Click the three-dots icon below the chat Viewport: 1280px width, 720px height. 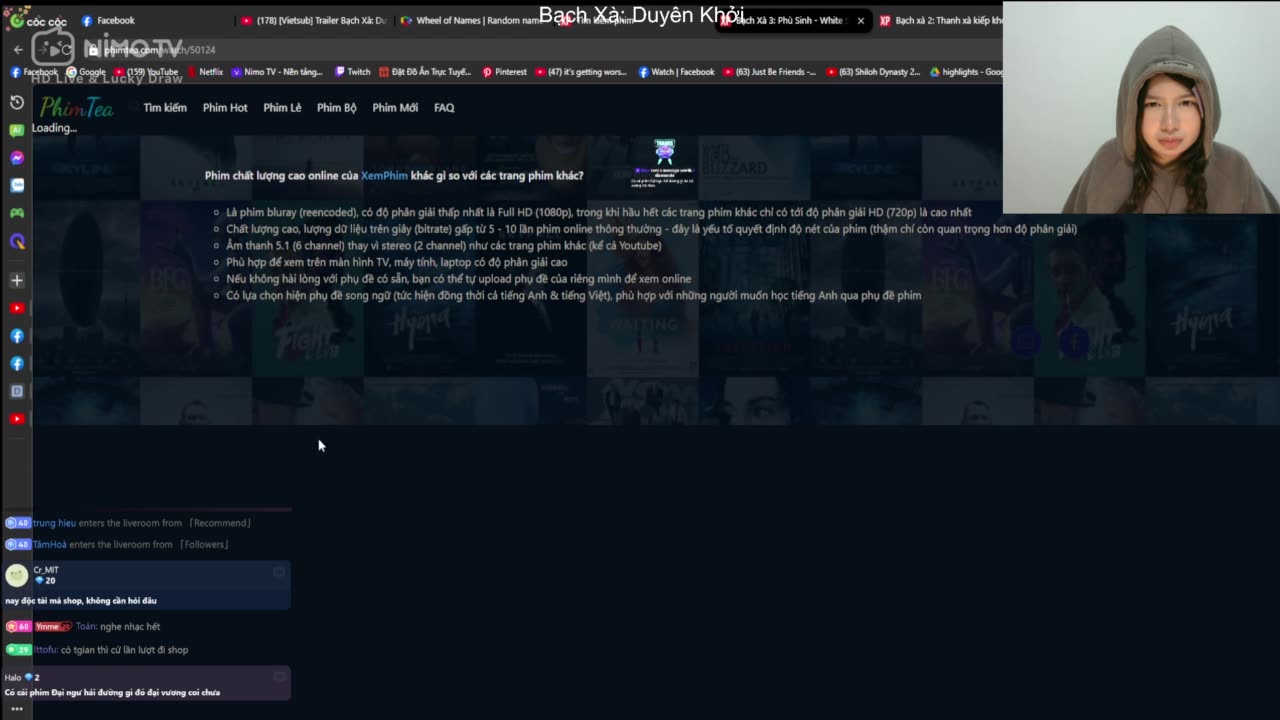tap(17, 708)
